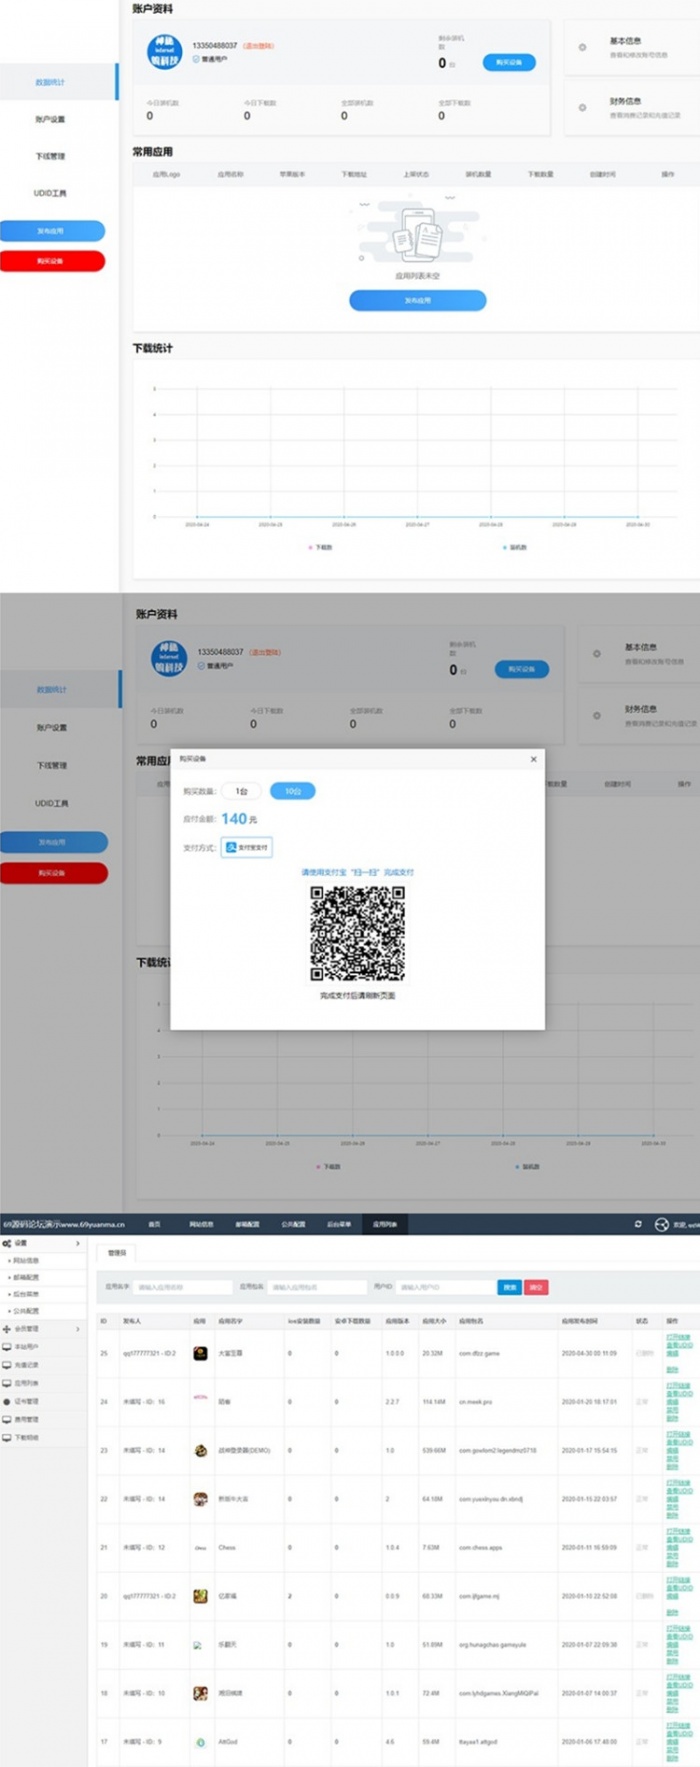
Task: Select 下线管理 on the undimmed account page sidebar
Action: pyautogui.click(x=50, y=156)
